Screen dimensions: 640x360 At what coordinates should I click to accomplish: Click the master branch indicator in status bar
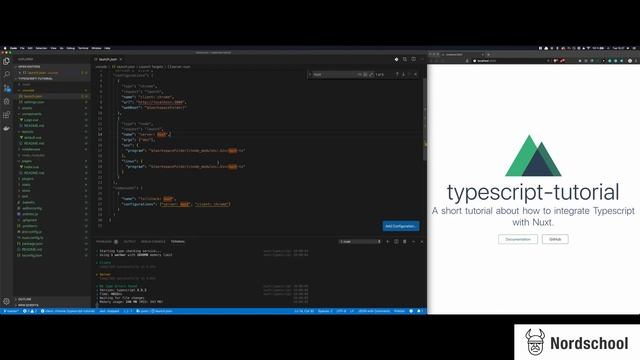coord(11,311)
